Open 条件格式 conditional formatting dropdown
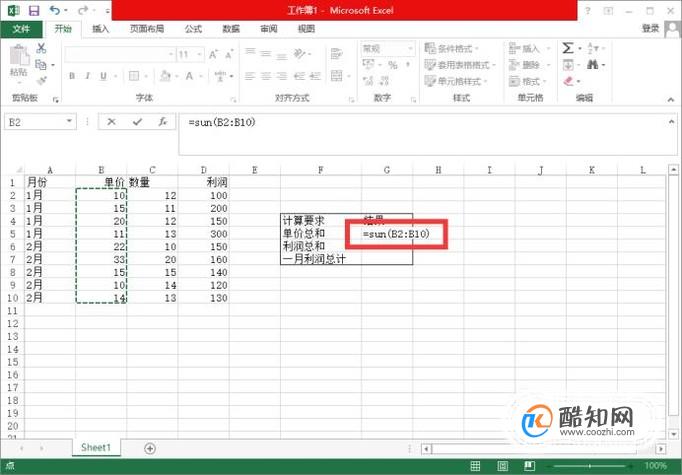The width and height of the screenshot is (682, 475). click(452, 48)
